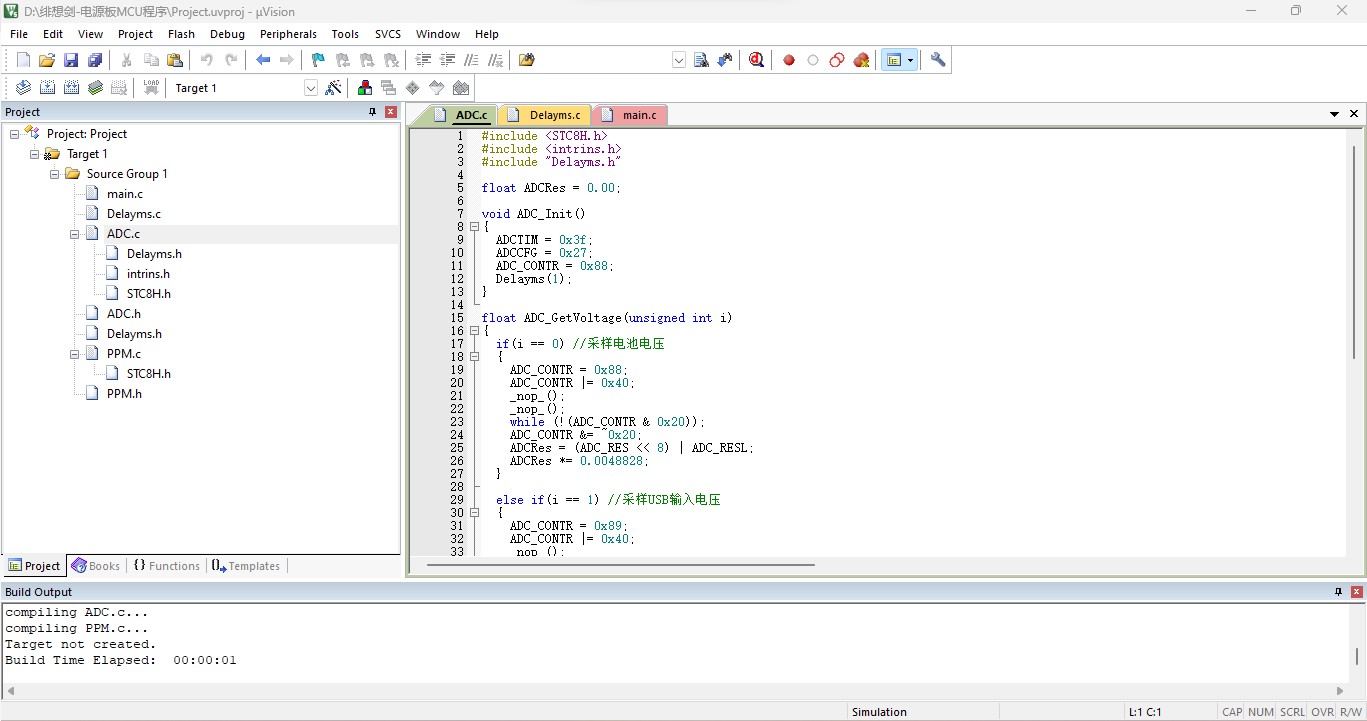Collapse the Project: Project tree node
Image resolution: width=1367 pixels, height=721 pixels.
click(x=15, y=134)
